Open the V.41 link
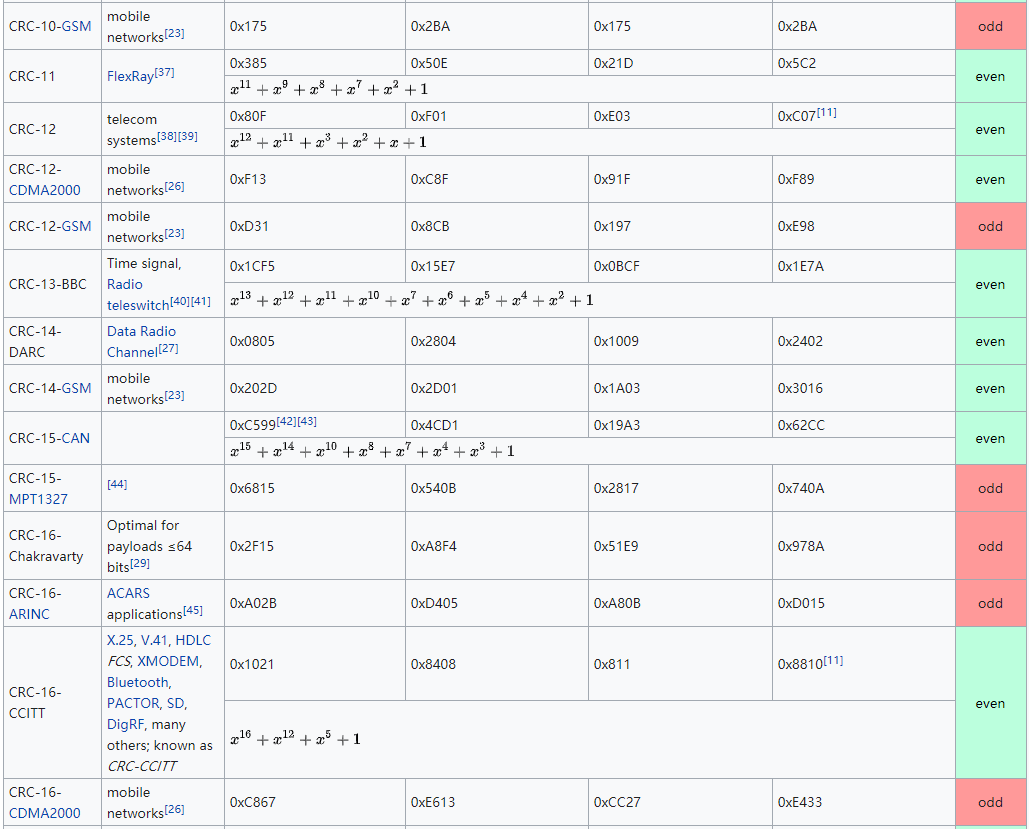 155,640
